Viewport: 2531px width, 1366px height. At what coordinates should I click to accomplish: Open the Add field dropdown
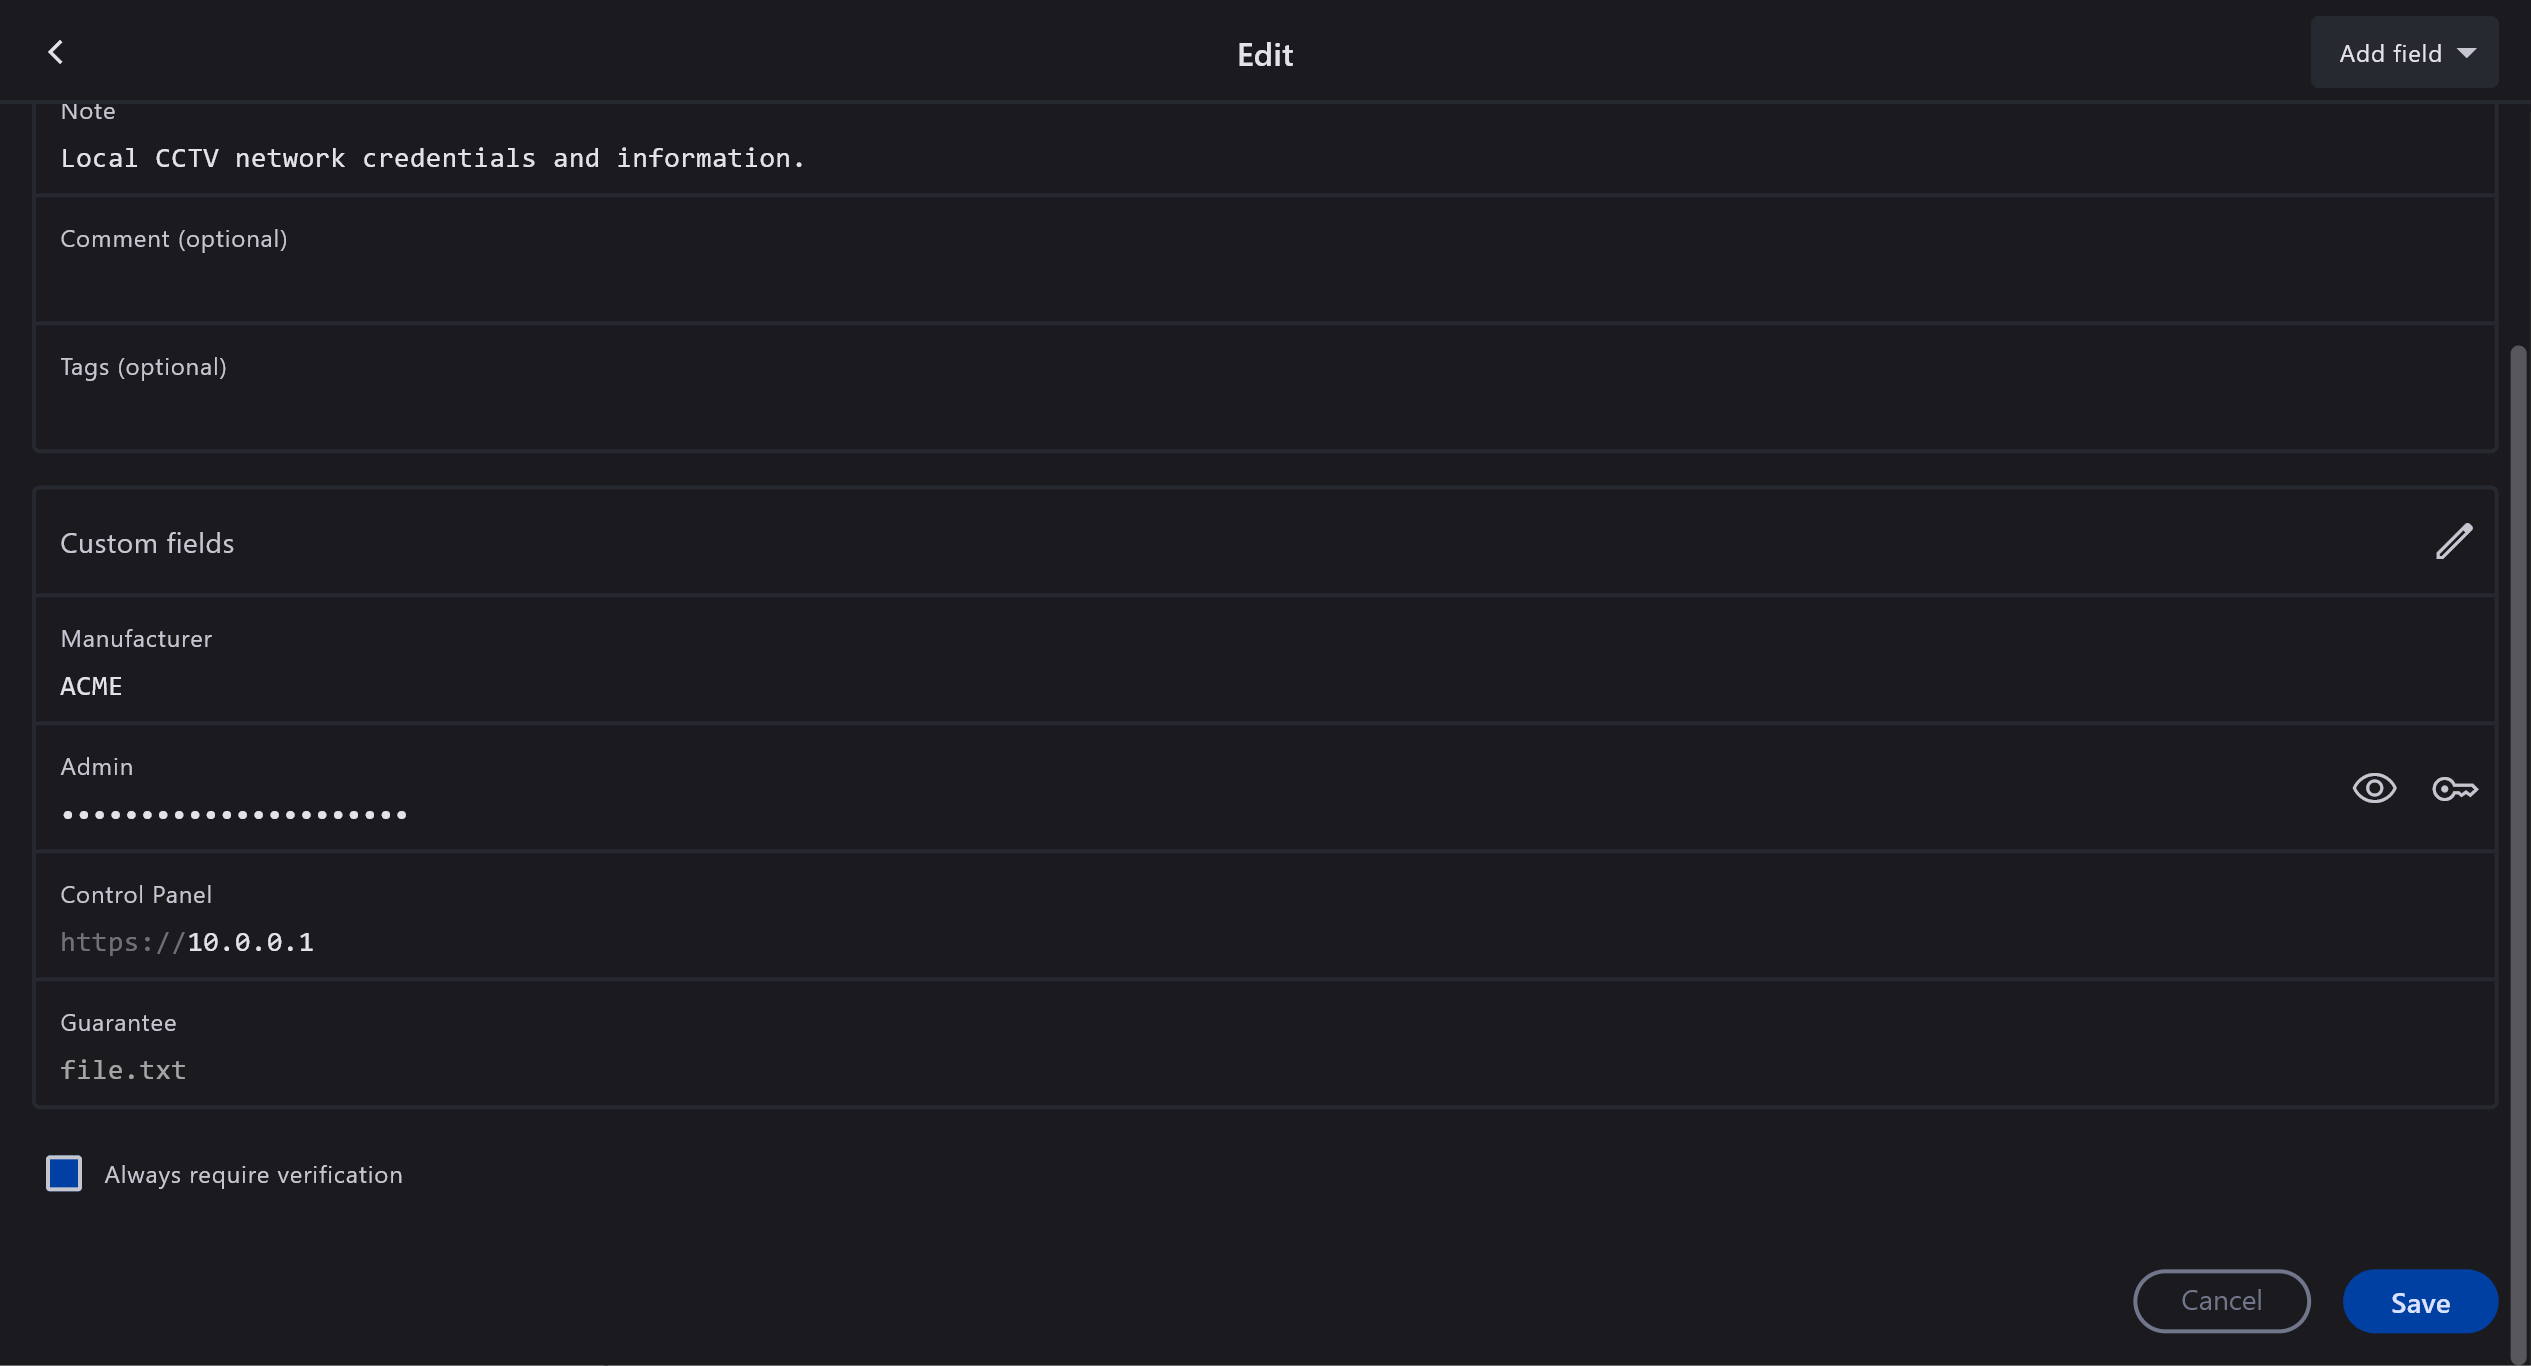click(2404, 53)
